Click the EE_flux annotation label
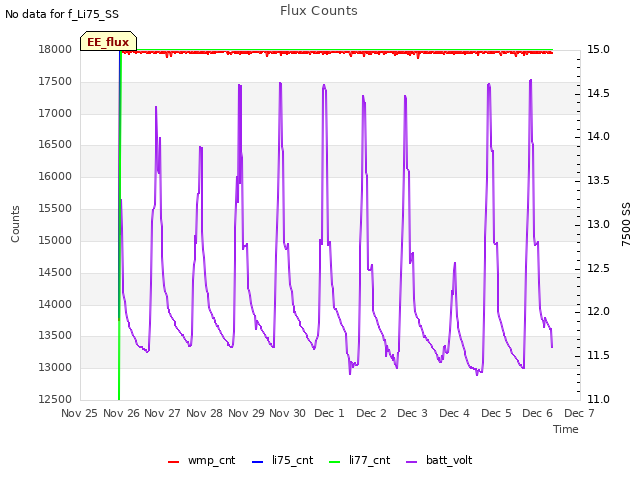 [108, 42]
